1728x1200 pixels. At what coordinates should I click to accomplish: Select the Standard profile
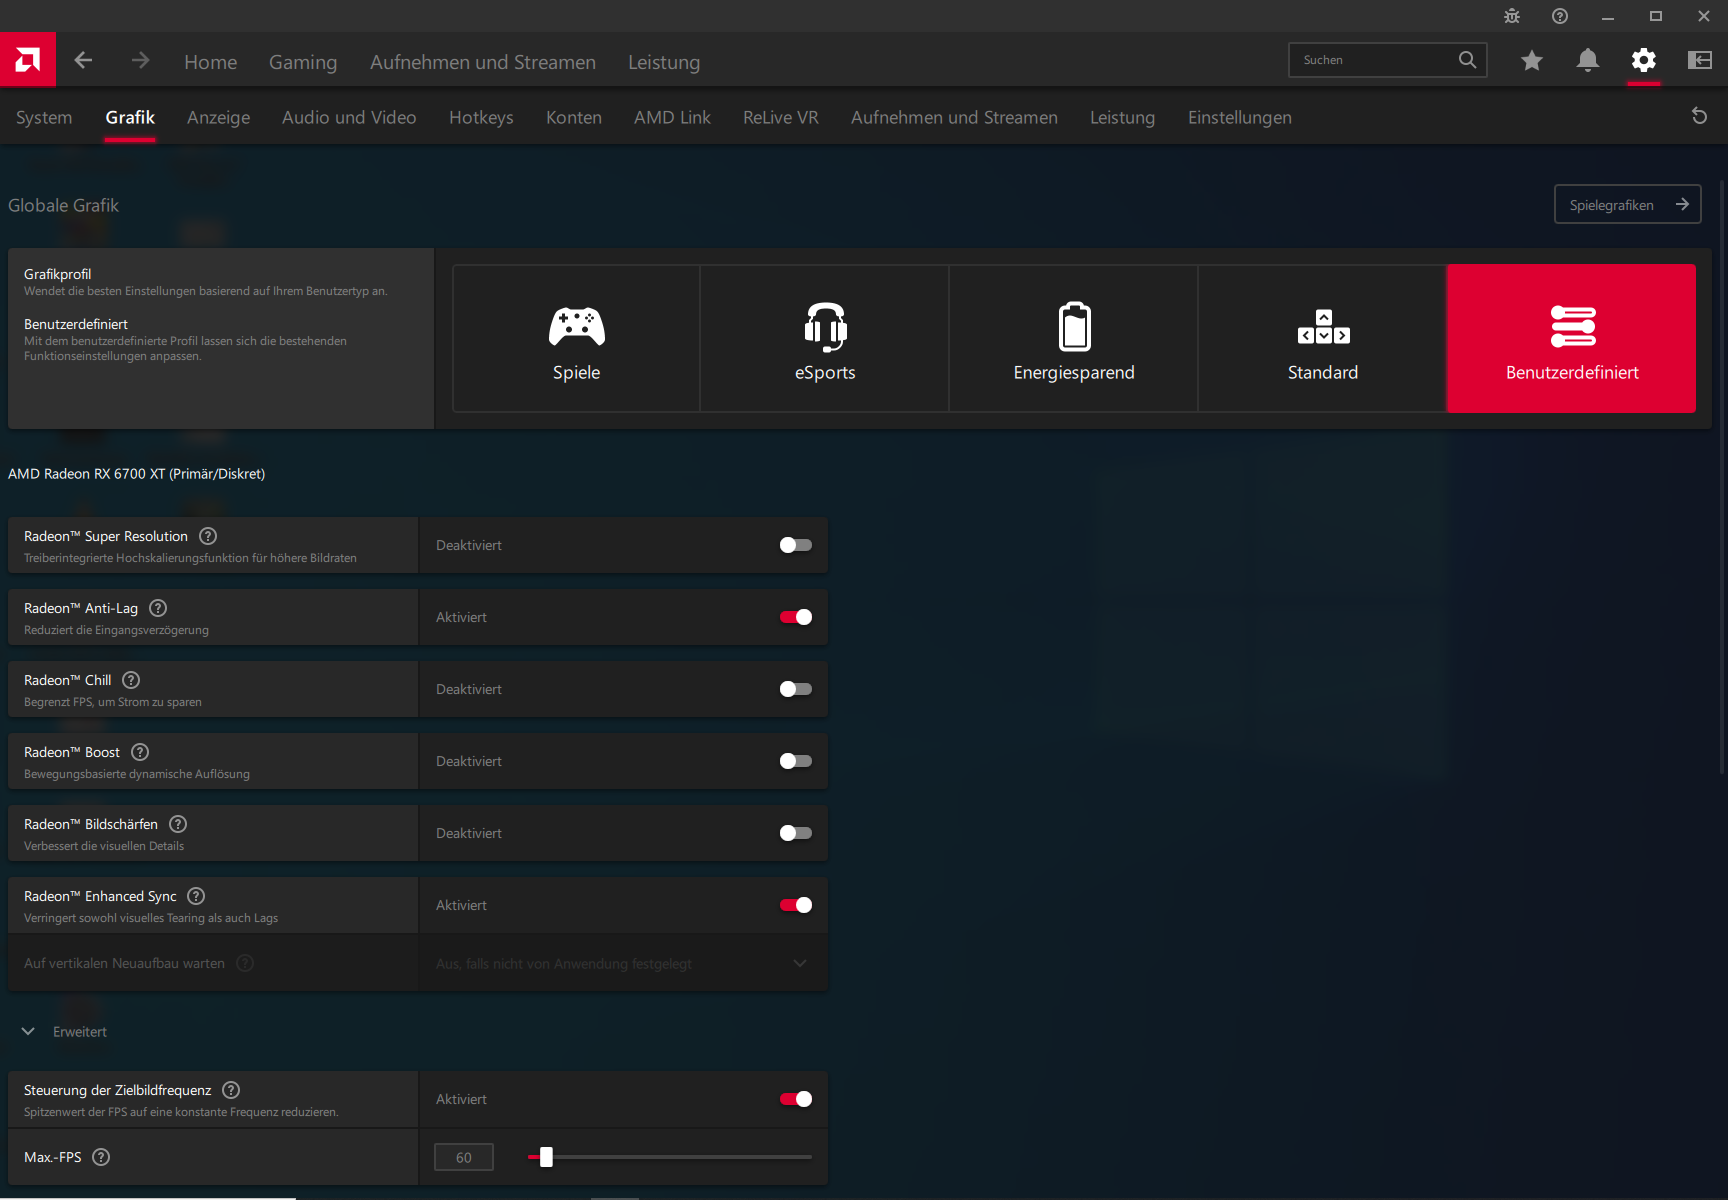[1323, 338]
